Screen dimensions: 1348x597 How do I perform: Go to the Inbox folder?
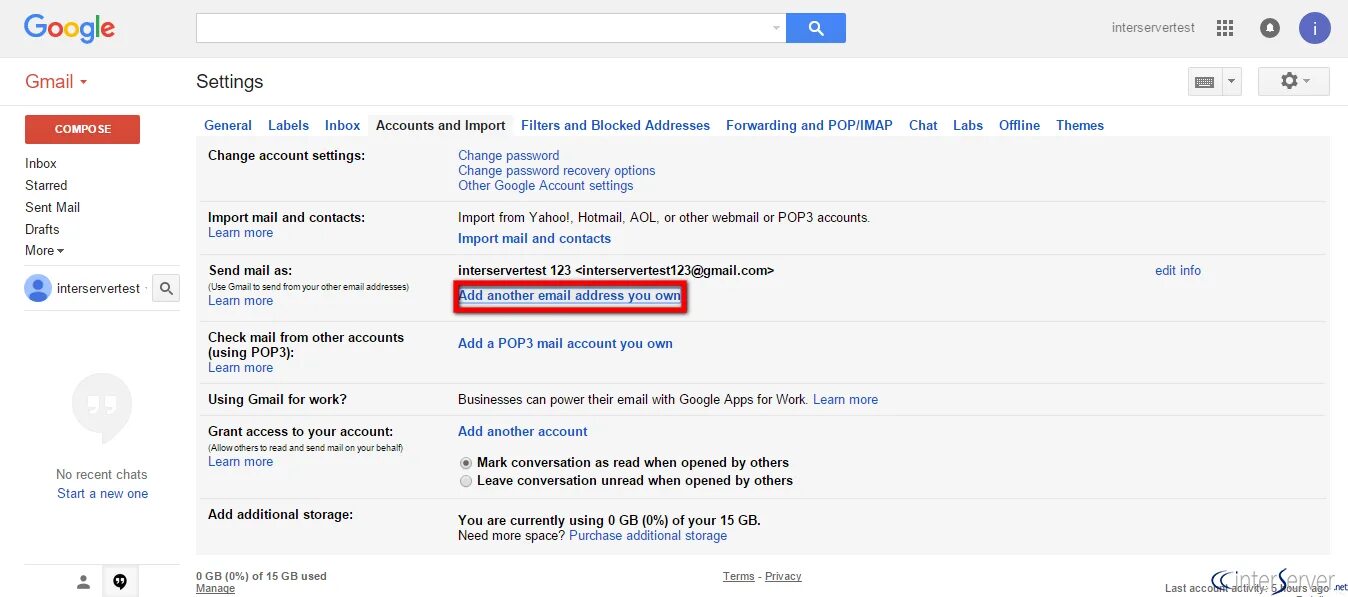(x=41, y=163)
